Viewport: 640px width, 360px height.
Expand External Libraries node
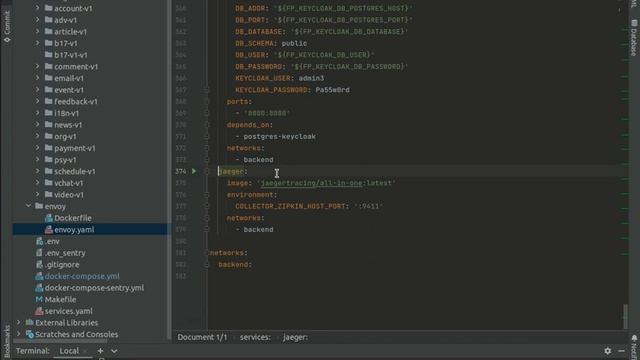18,322
